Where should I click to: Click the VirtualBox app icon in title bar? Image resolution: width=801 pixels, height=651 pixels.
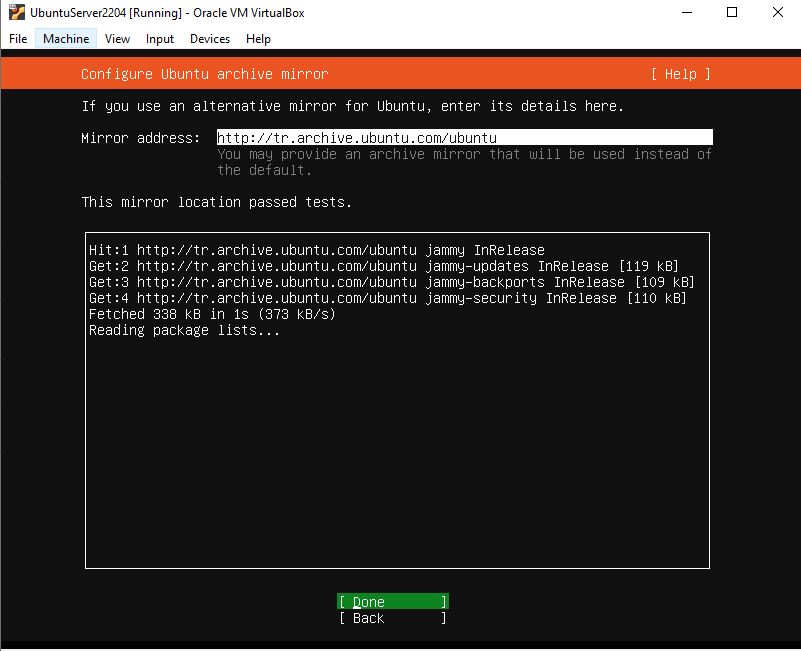[x=17, y=12]
